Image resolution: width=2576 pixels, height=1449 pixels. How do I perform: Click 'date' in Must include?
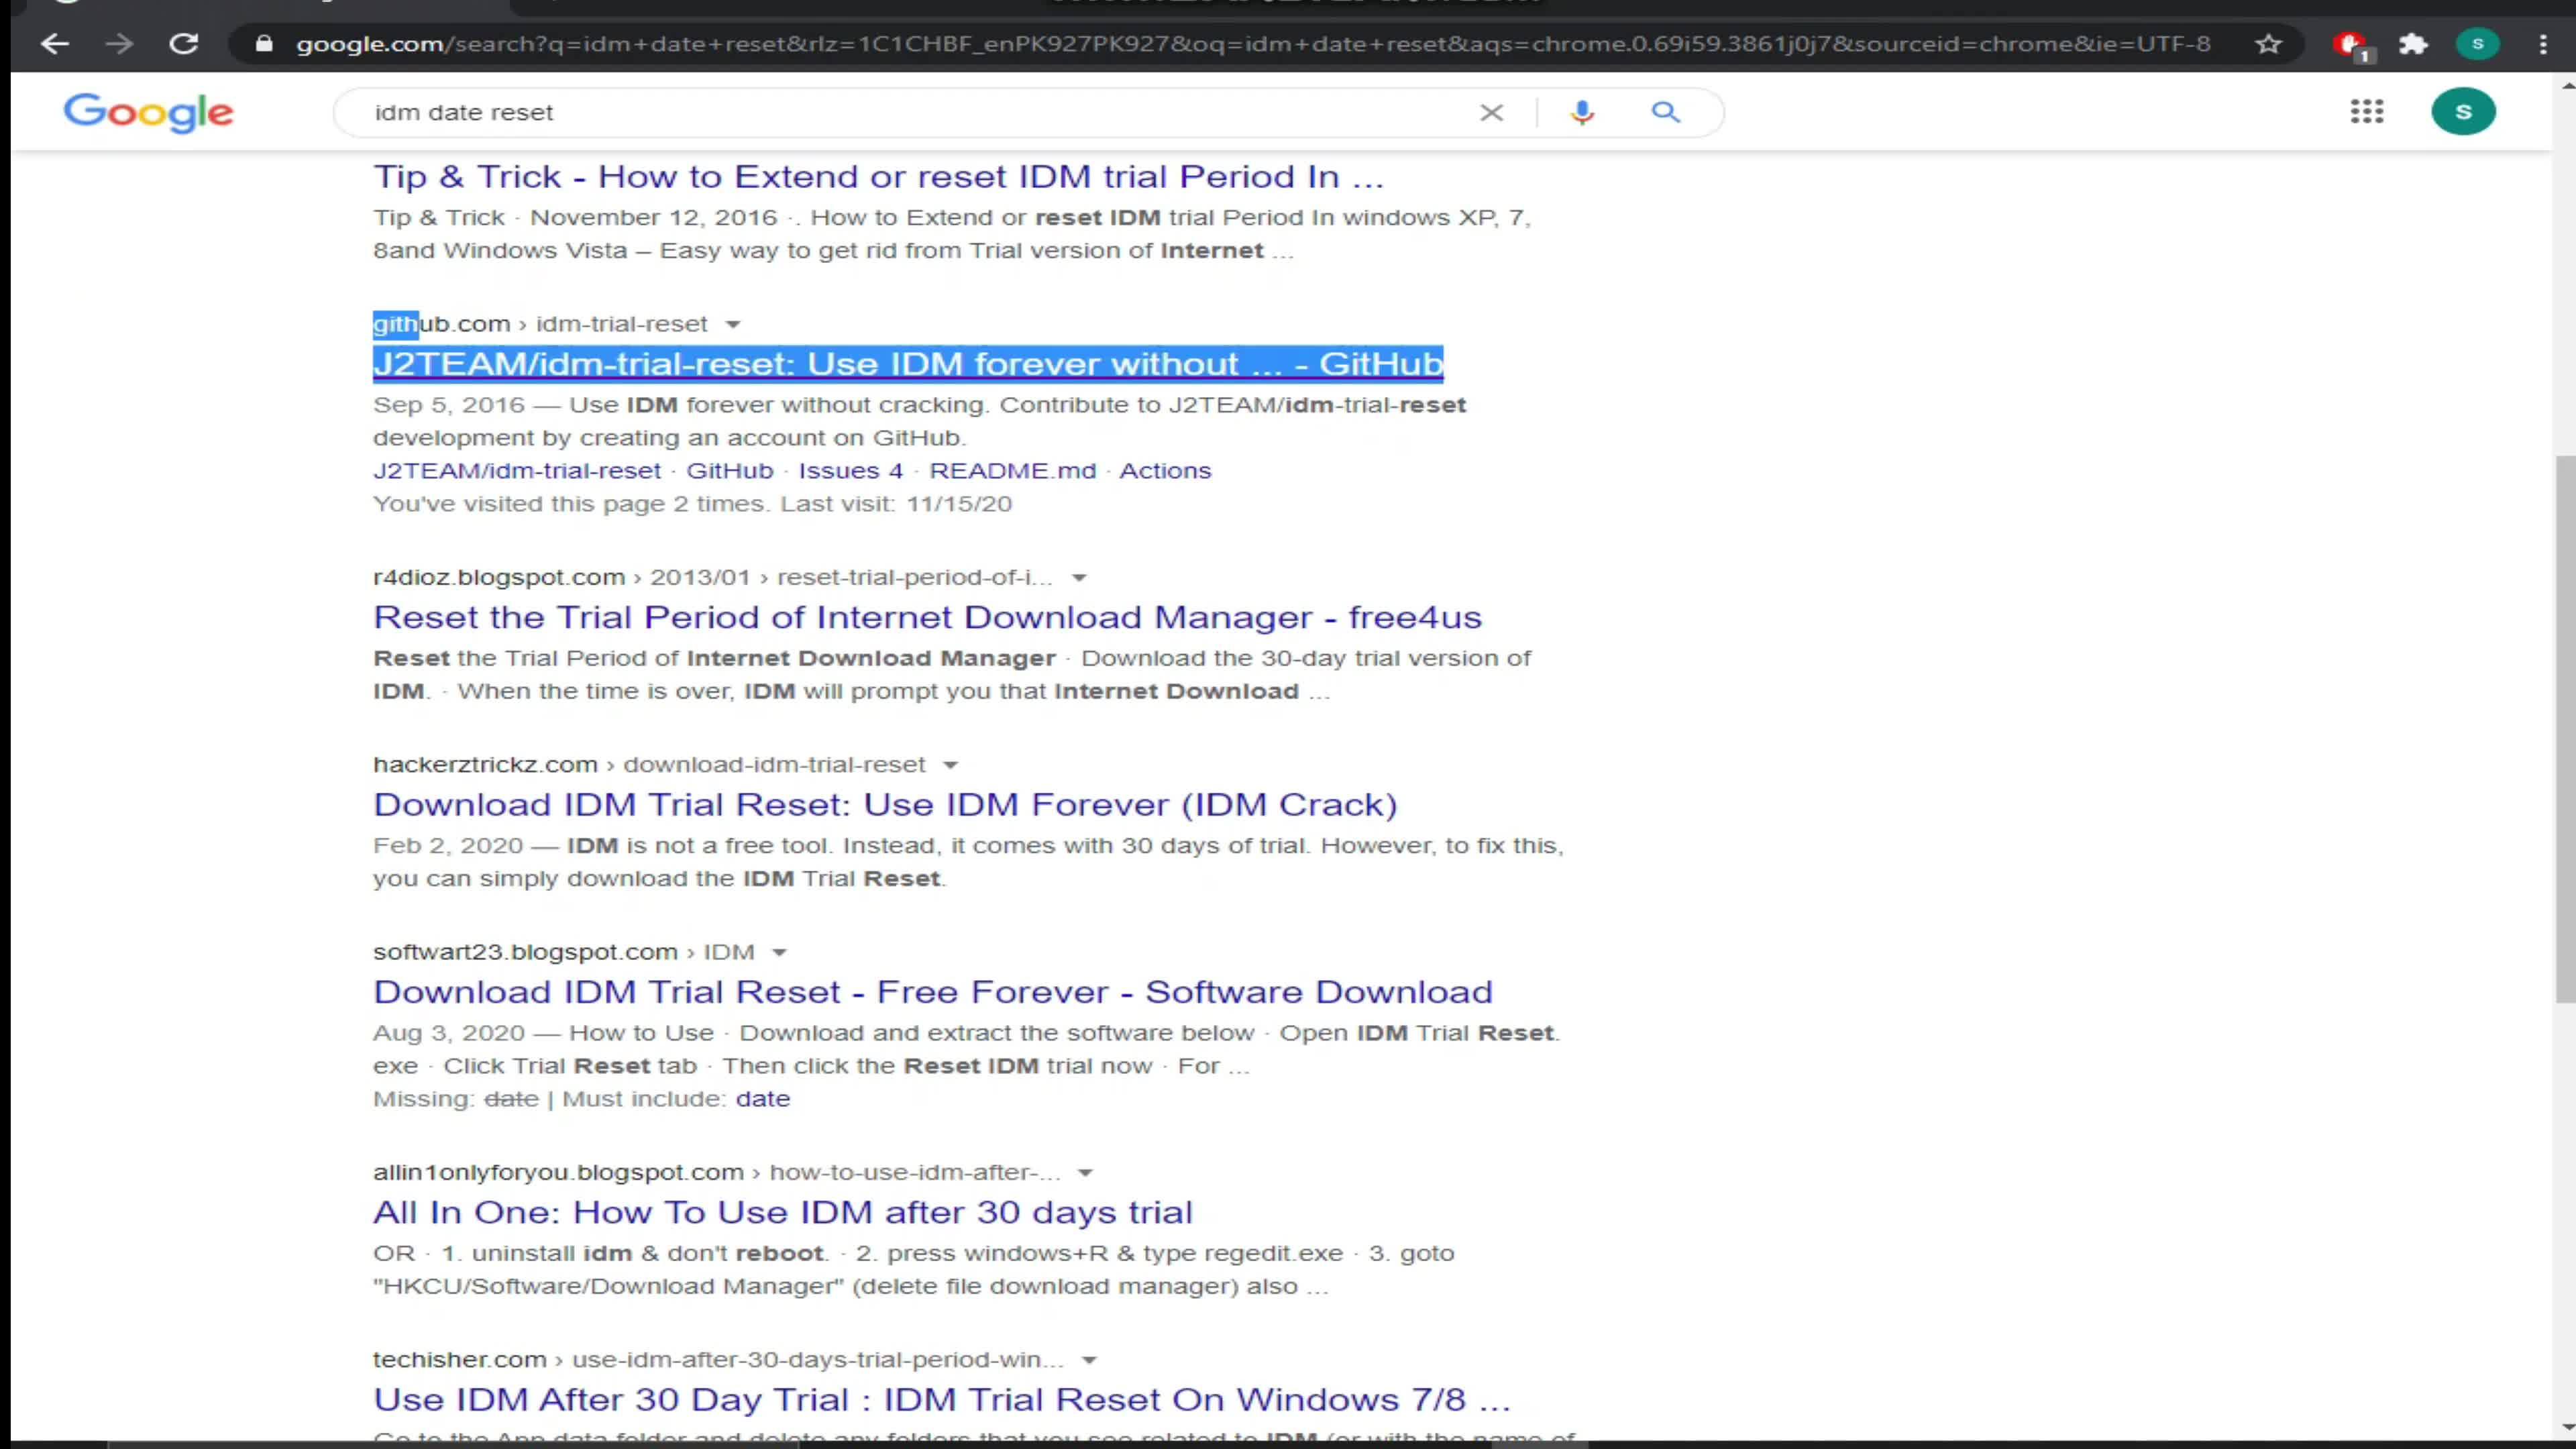[763, 1099]
